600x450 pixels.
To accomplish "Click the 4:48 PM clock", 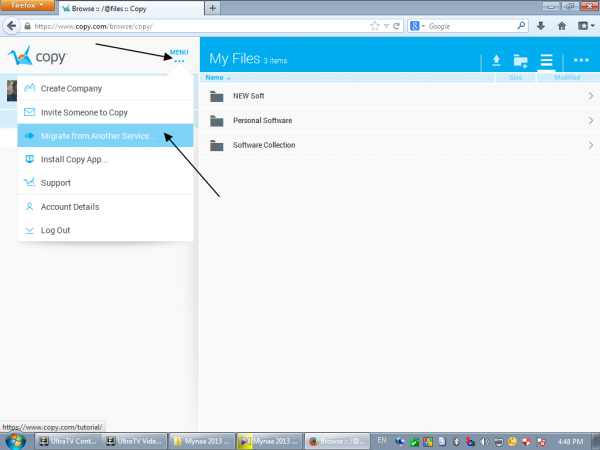I will click(x=571, y=442).
